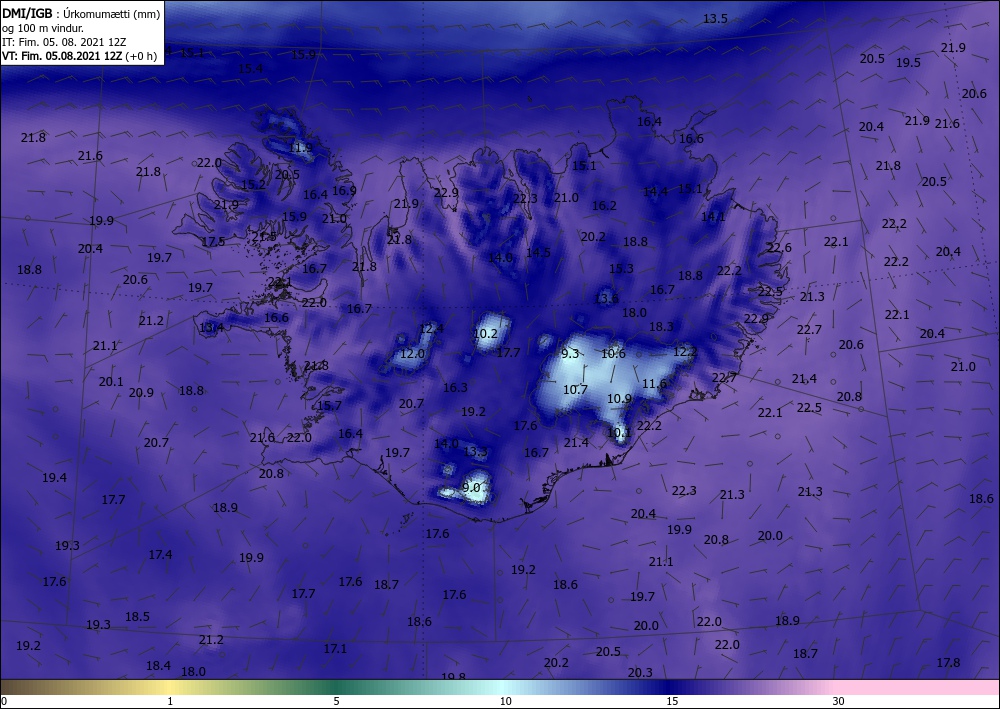Image resolution: width=1000 pixels, height=709 pixels.
Task: Click the map value 14.4
Action: 655,191
